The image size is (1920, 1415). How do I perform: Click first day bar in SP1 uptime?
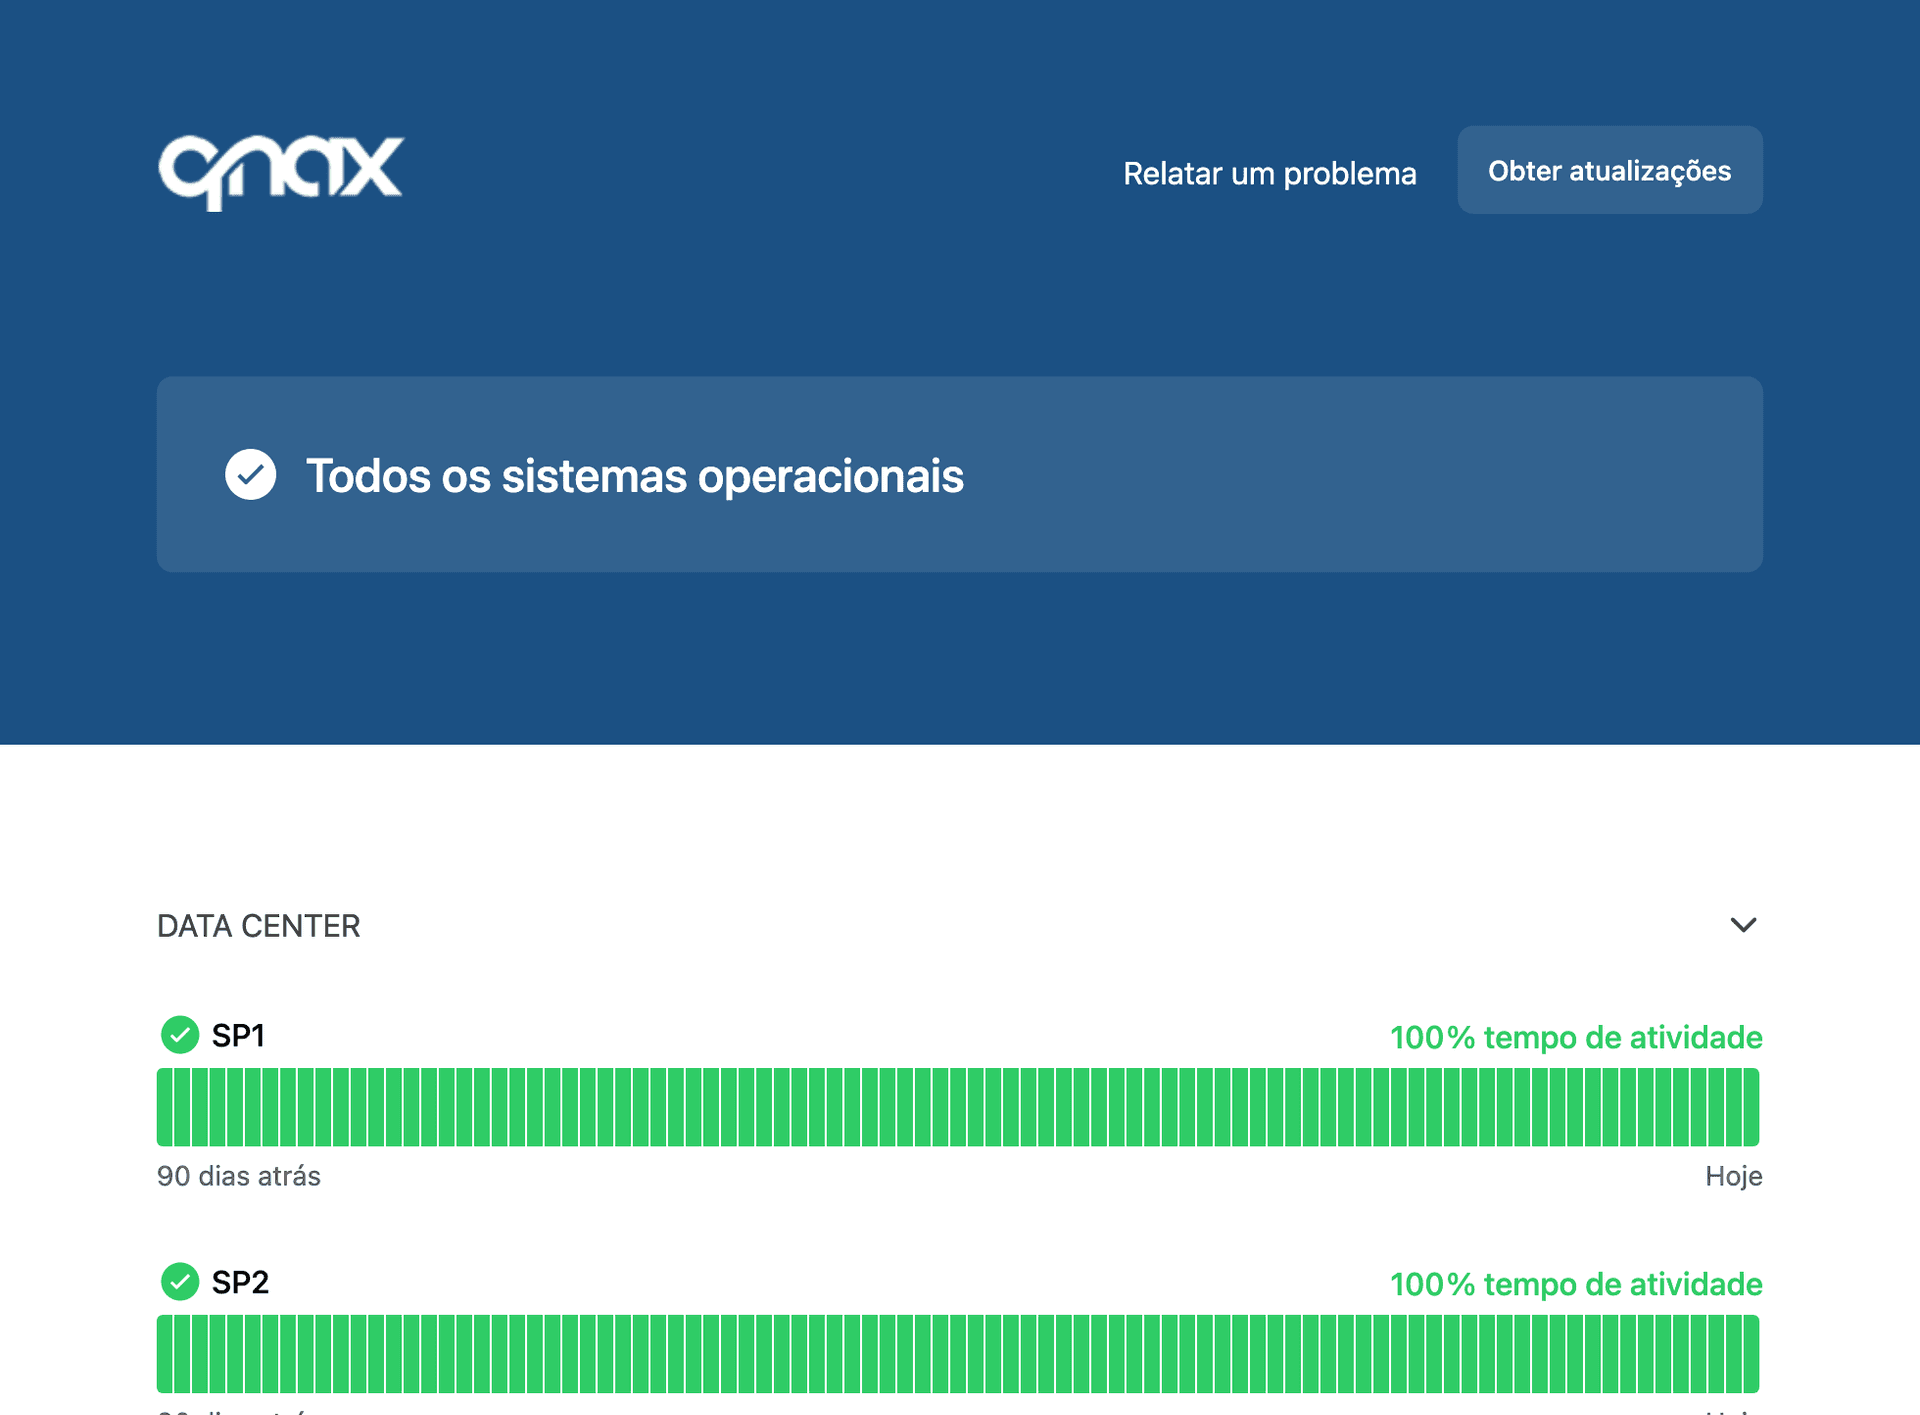(164, 1107)
